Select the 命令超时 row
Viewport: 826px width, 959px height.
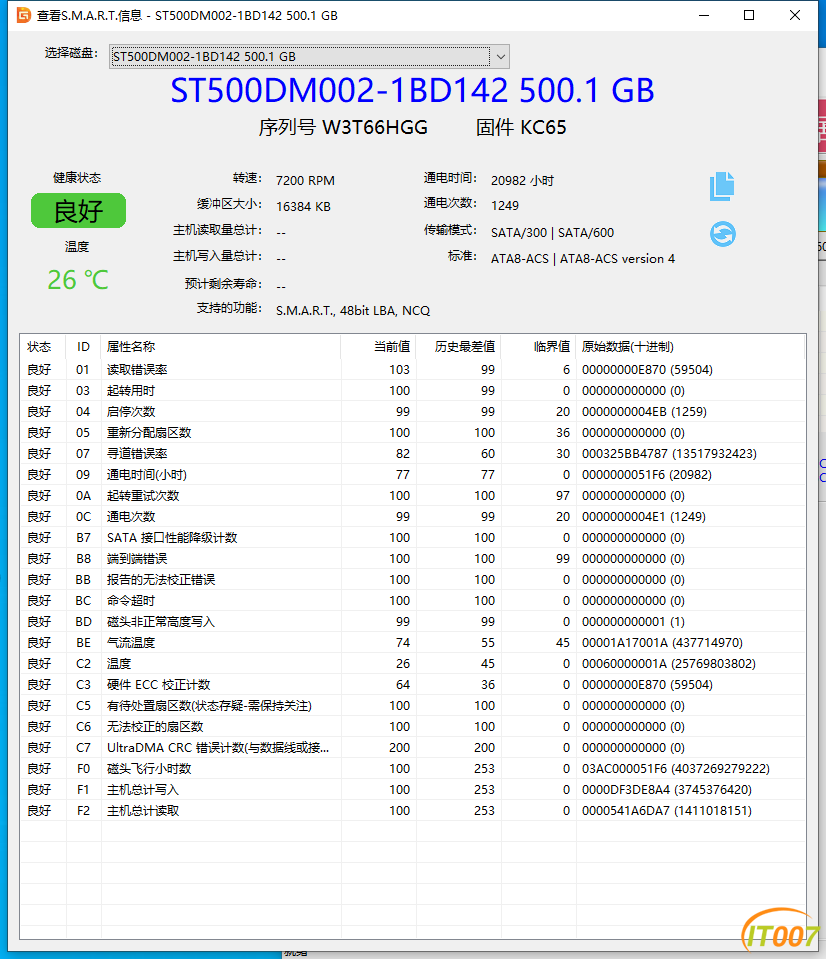[413, 601]
